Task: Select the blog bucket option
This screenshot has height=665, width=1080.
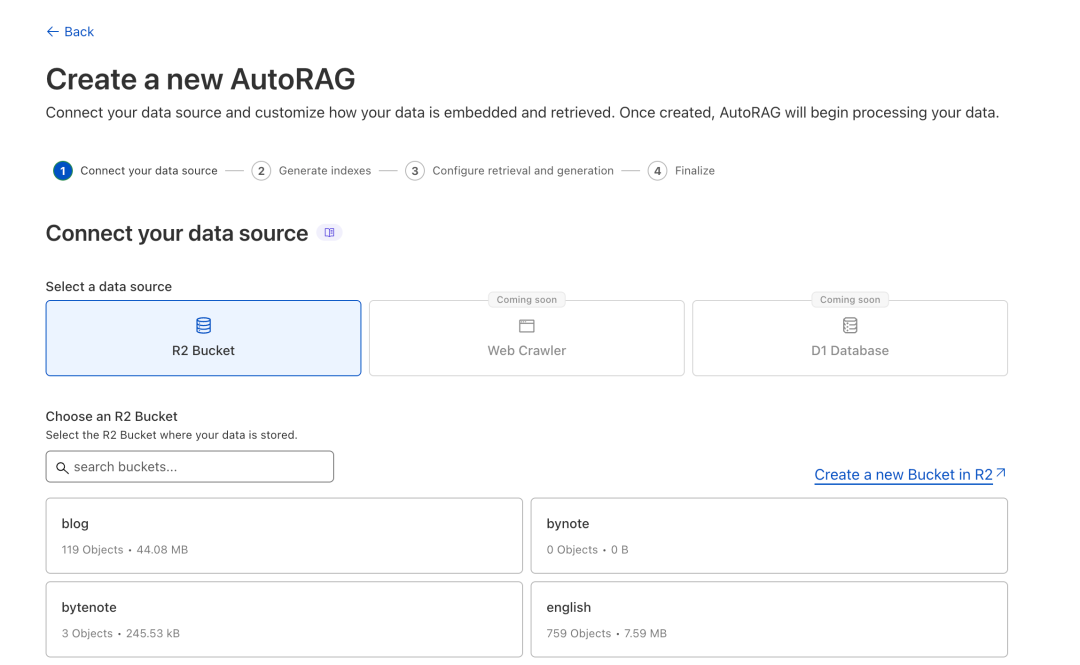Action: [283, 535]
